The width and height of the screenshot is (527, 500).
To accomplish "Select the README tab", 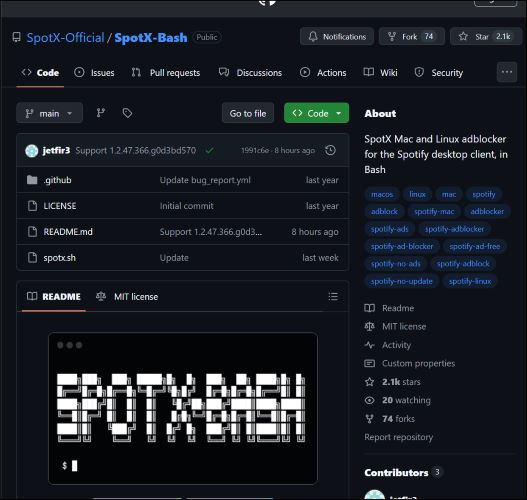I will pyautogui.click(x=54, y=296).
